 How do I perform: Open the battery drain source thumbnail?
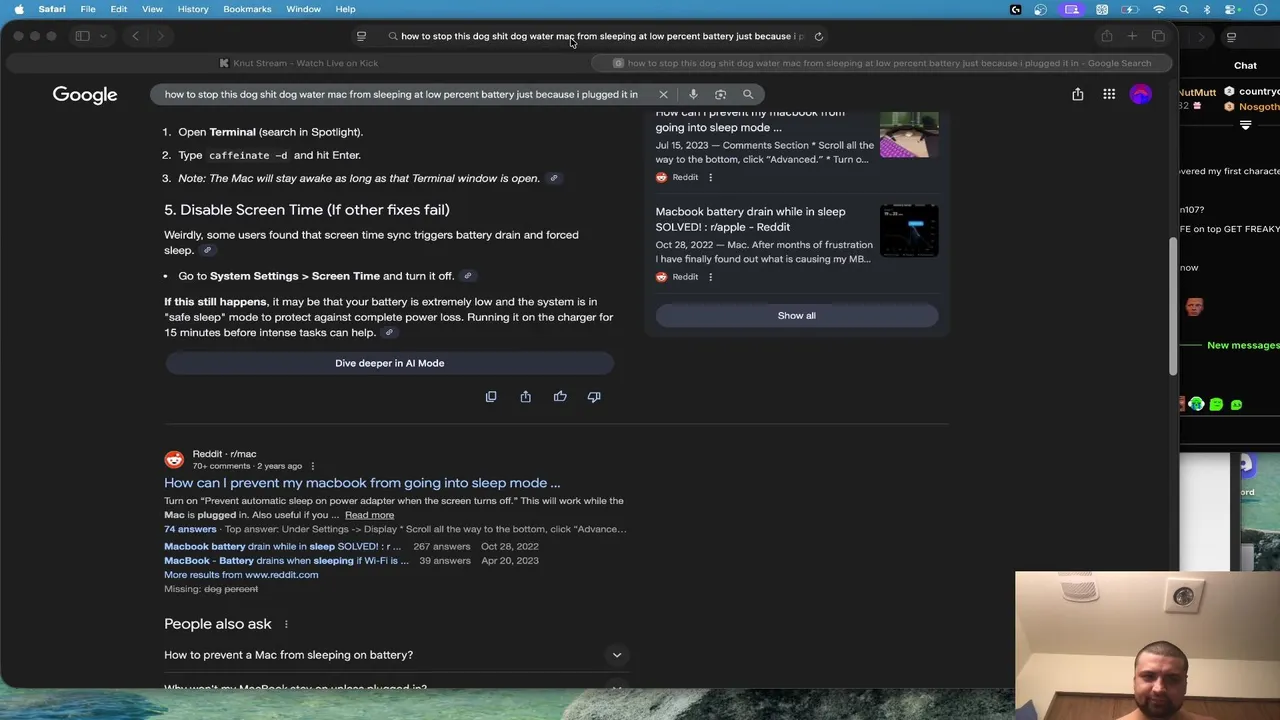909,230
